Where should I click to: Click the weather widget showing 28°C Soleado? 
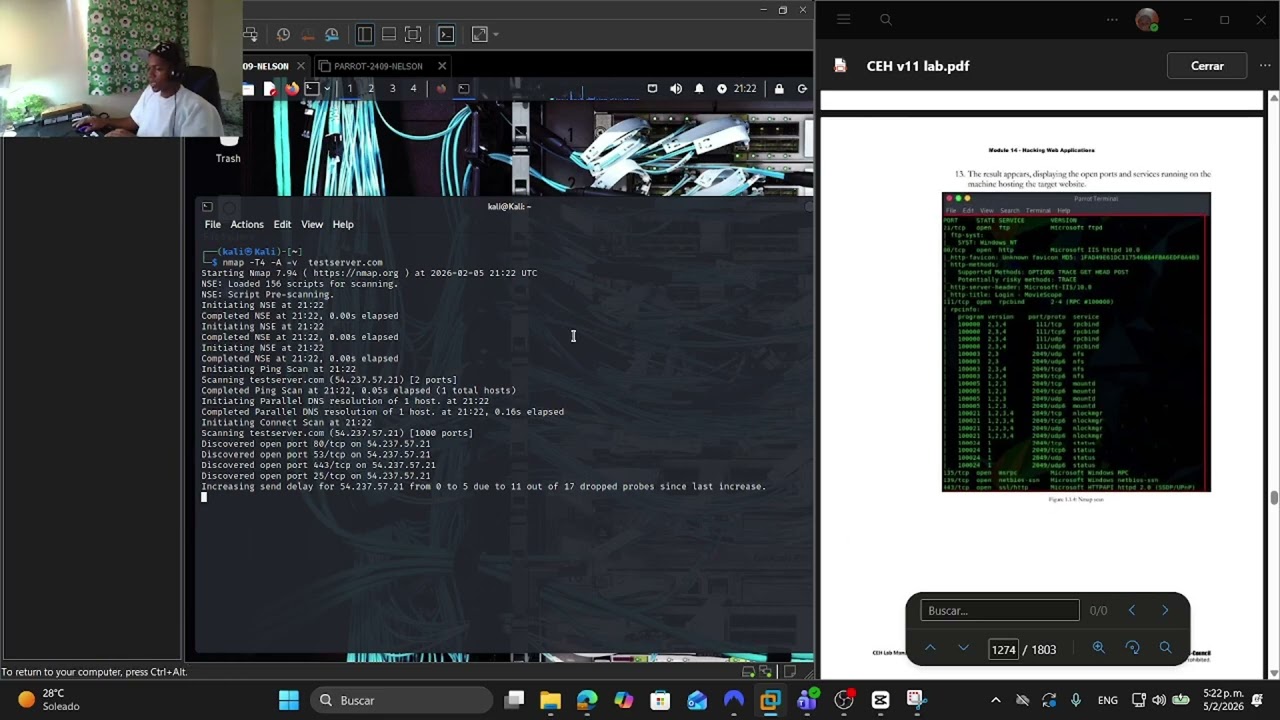[x=50, y=700]
